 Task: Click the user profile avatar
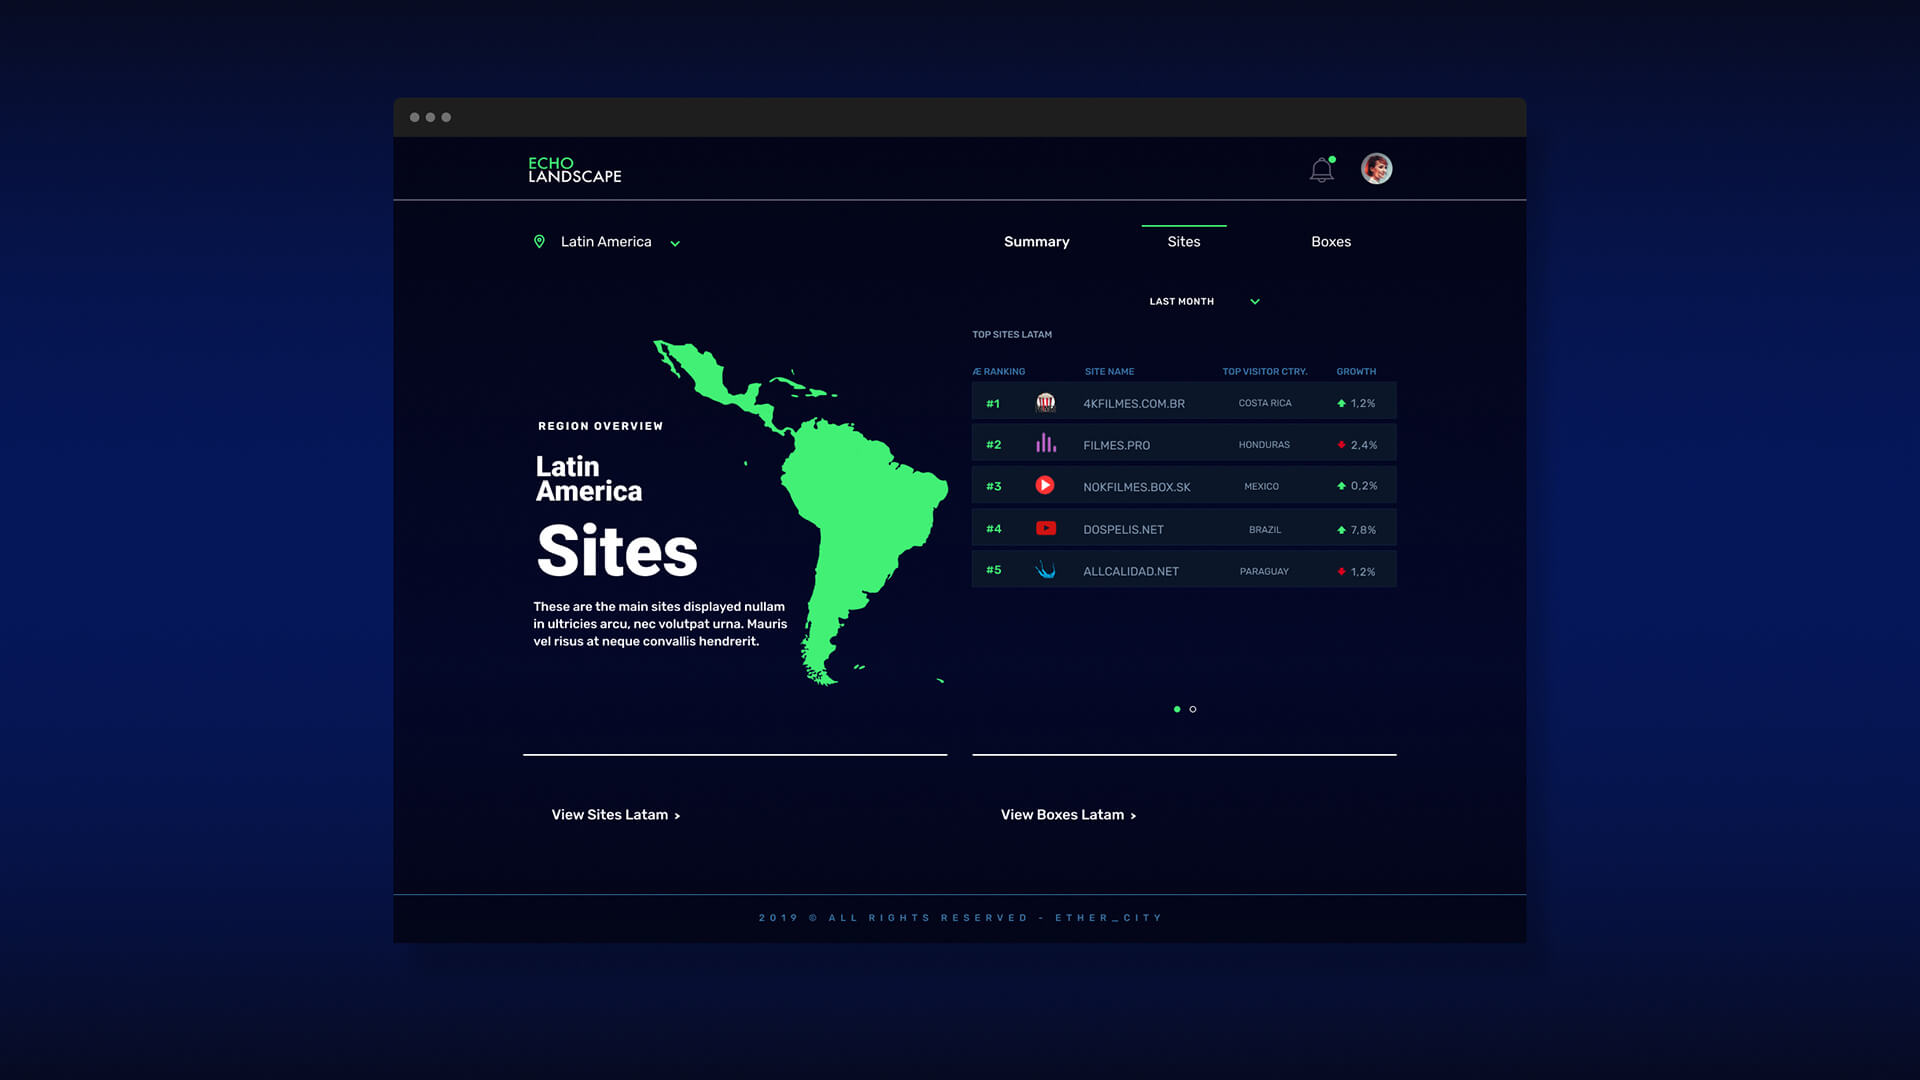1376,169
